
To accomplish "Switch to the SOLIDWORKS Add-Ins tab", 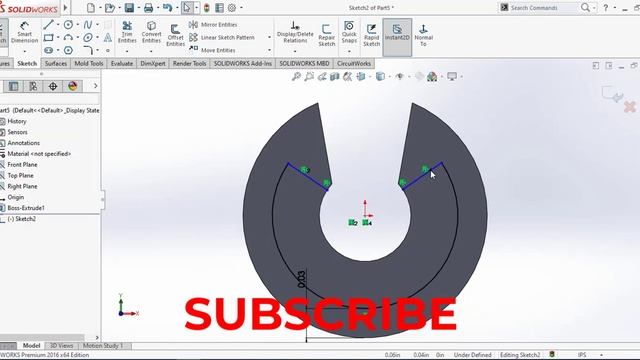I will (243, 64).
